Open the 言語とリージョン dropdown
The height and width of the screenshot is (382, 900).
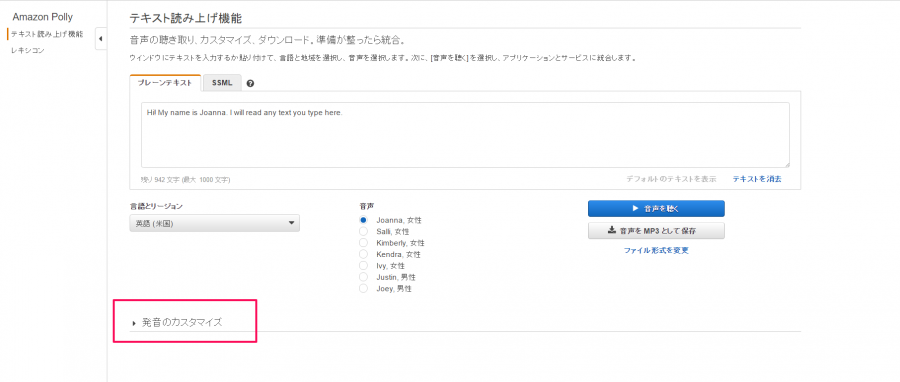click(x=215, y=223)
